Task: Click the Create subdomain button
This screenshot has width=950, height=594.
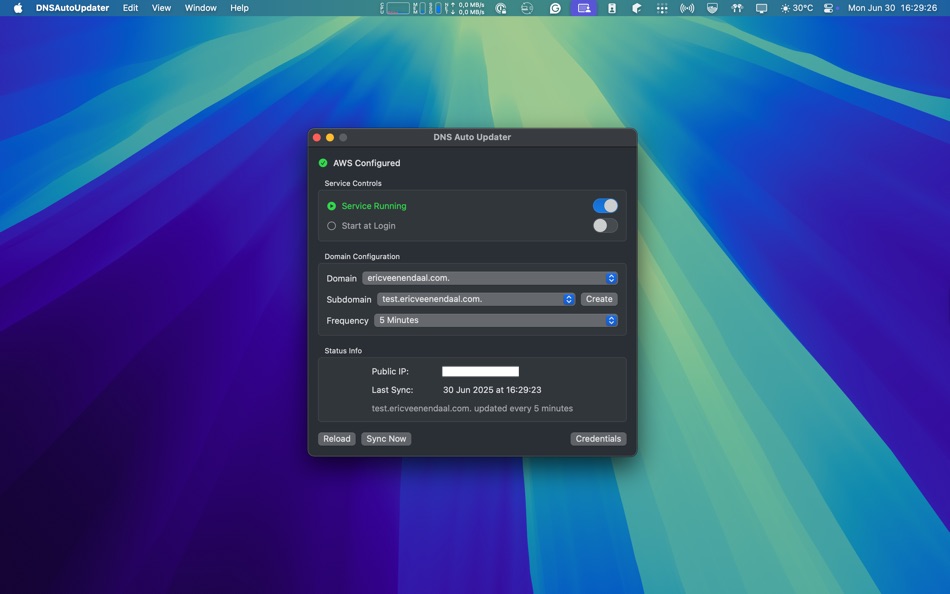Action: (599, 299)
